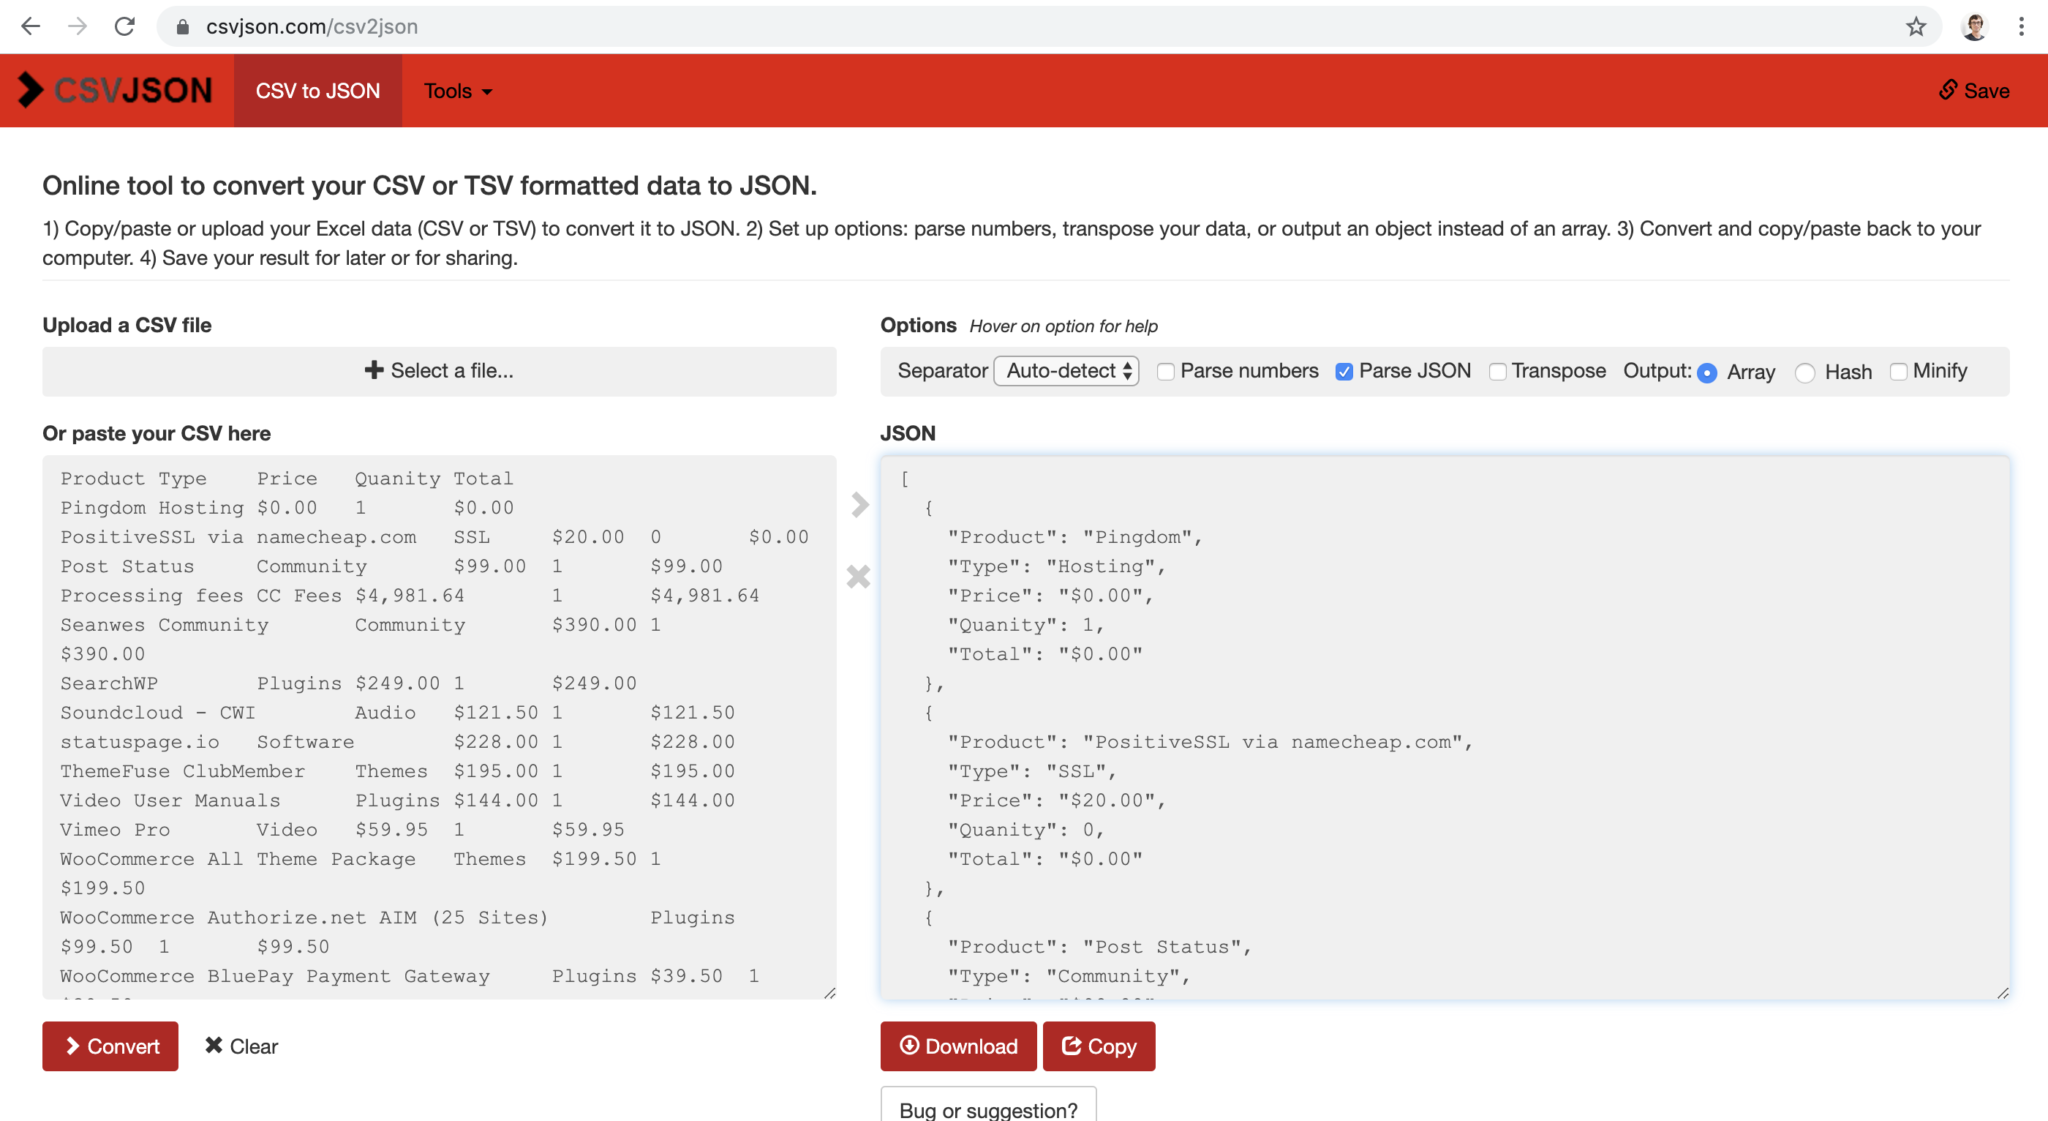2048x1121 pixels.
Task: Click the "Options" heading text
Action: (918, 325)
